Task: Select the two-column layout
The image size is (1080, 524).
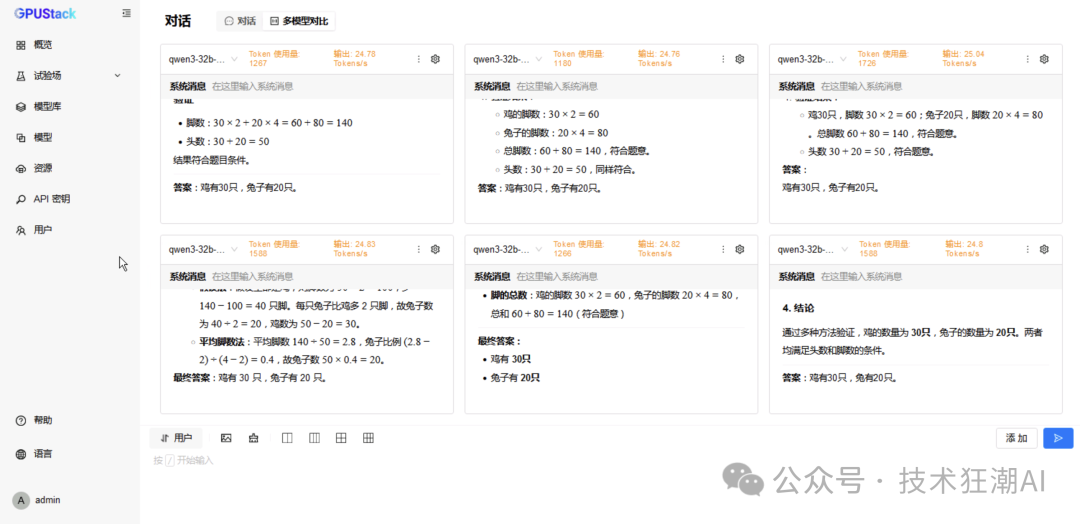Action: click(288, 438)
